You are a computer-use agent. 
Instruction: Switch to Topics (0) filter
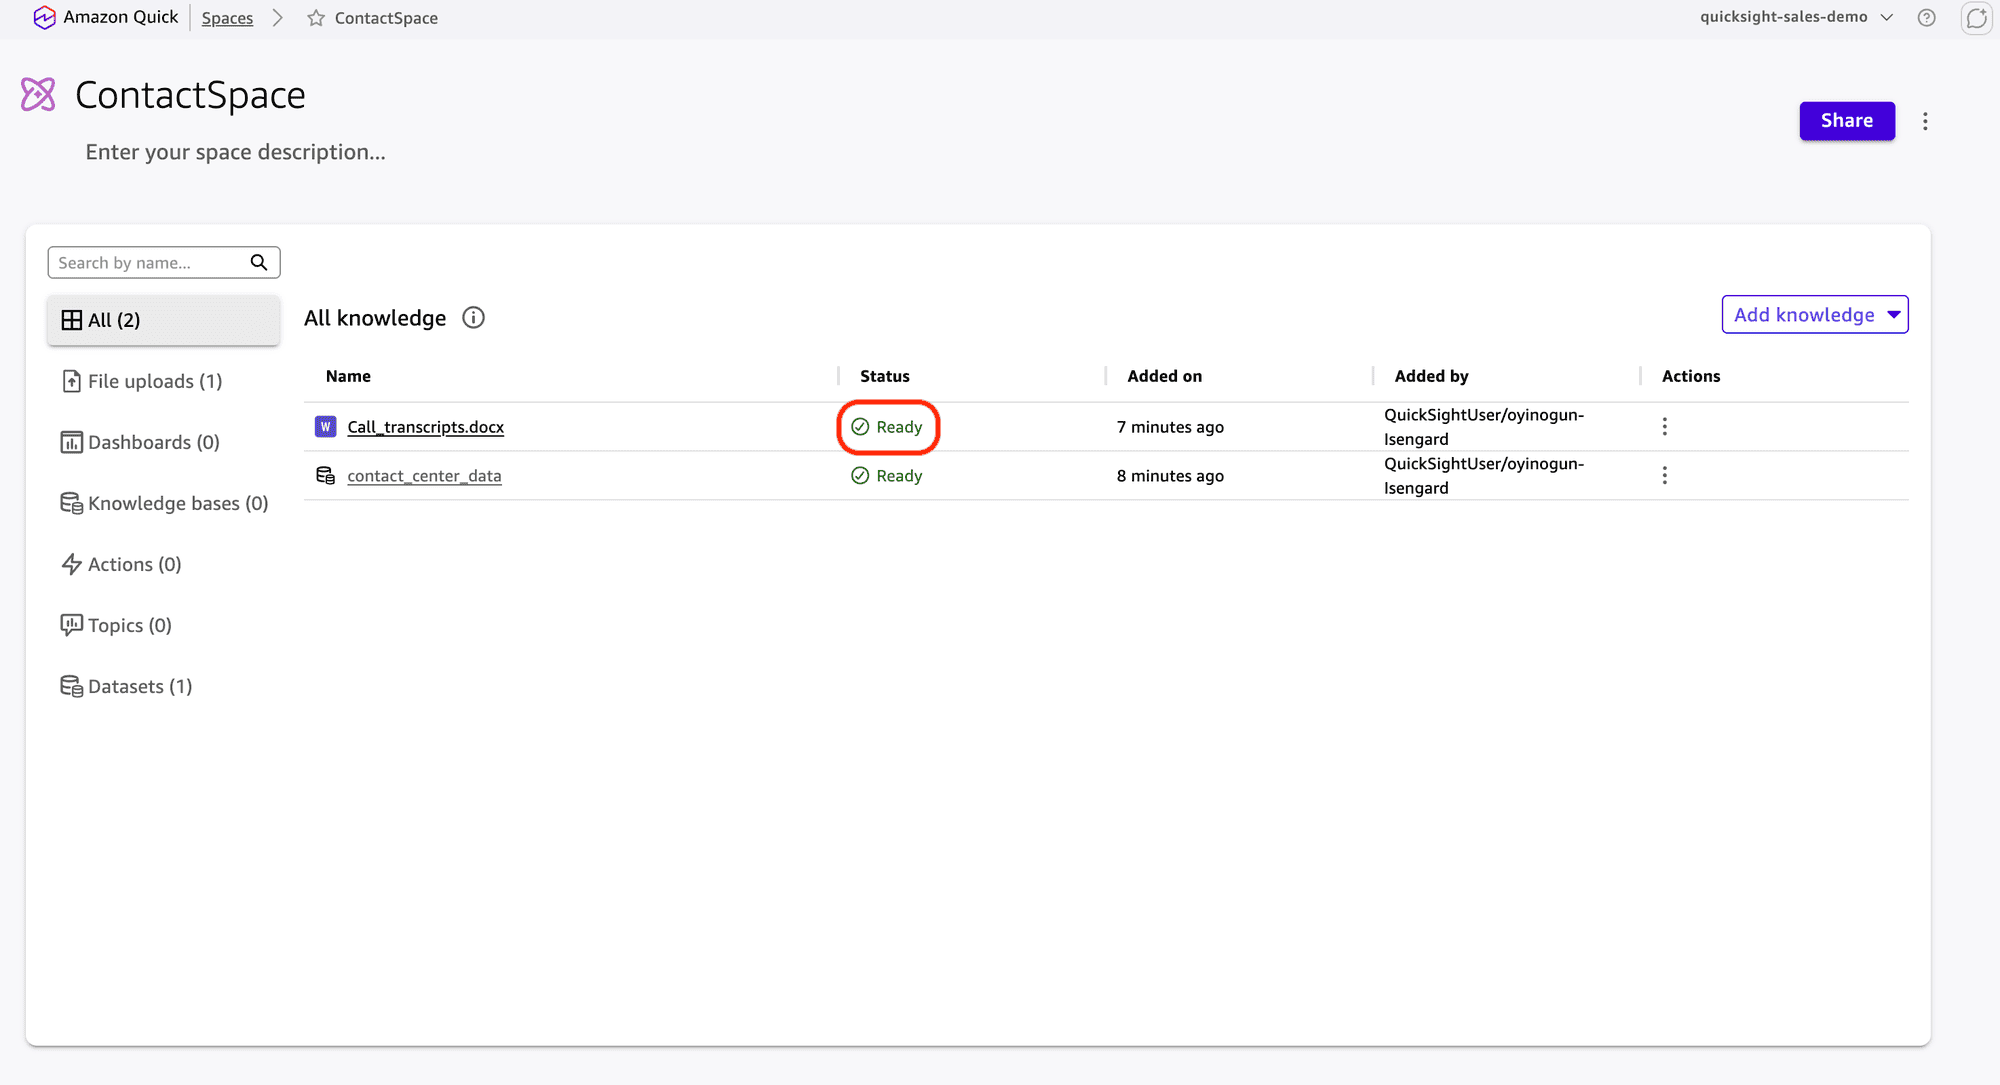[164, 625]
